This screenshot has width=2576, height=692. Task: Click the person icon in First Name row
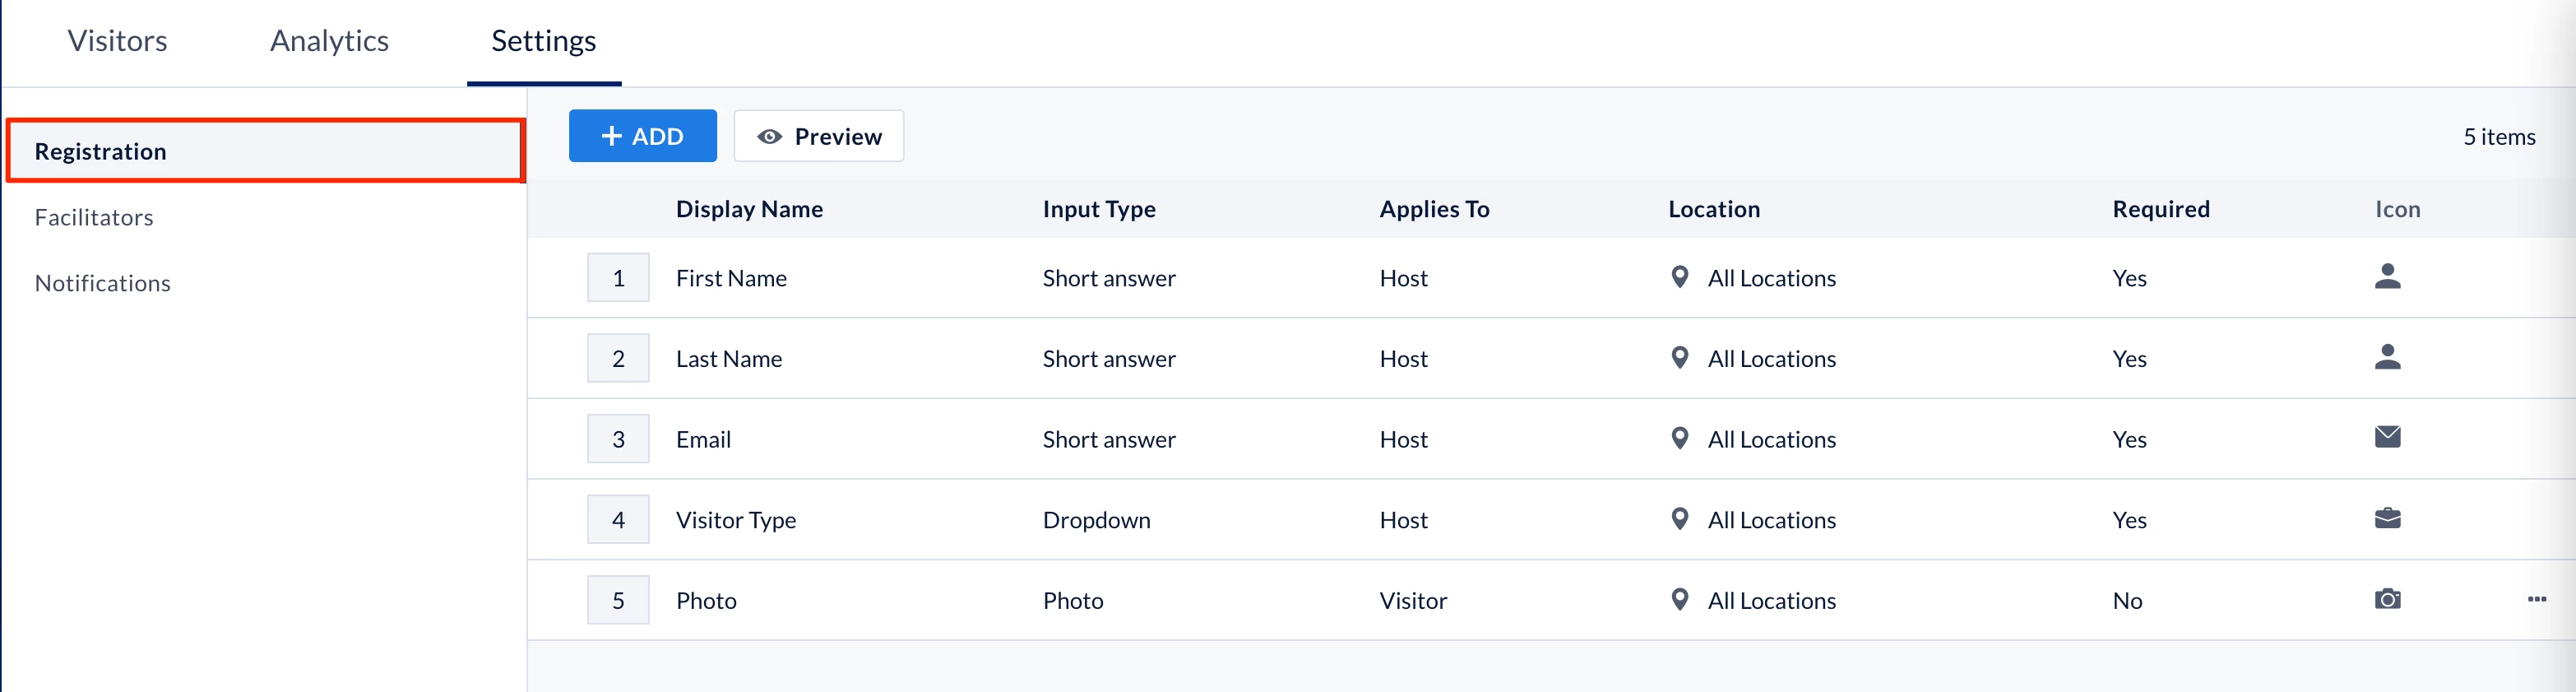click(x=2387, y=277)
